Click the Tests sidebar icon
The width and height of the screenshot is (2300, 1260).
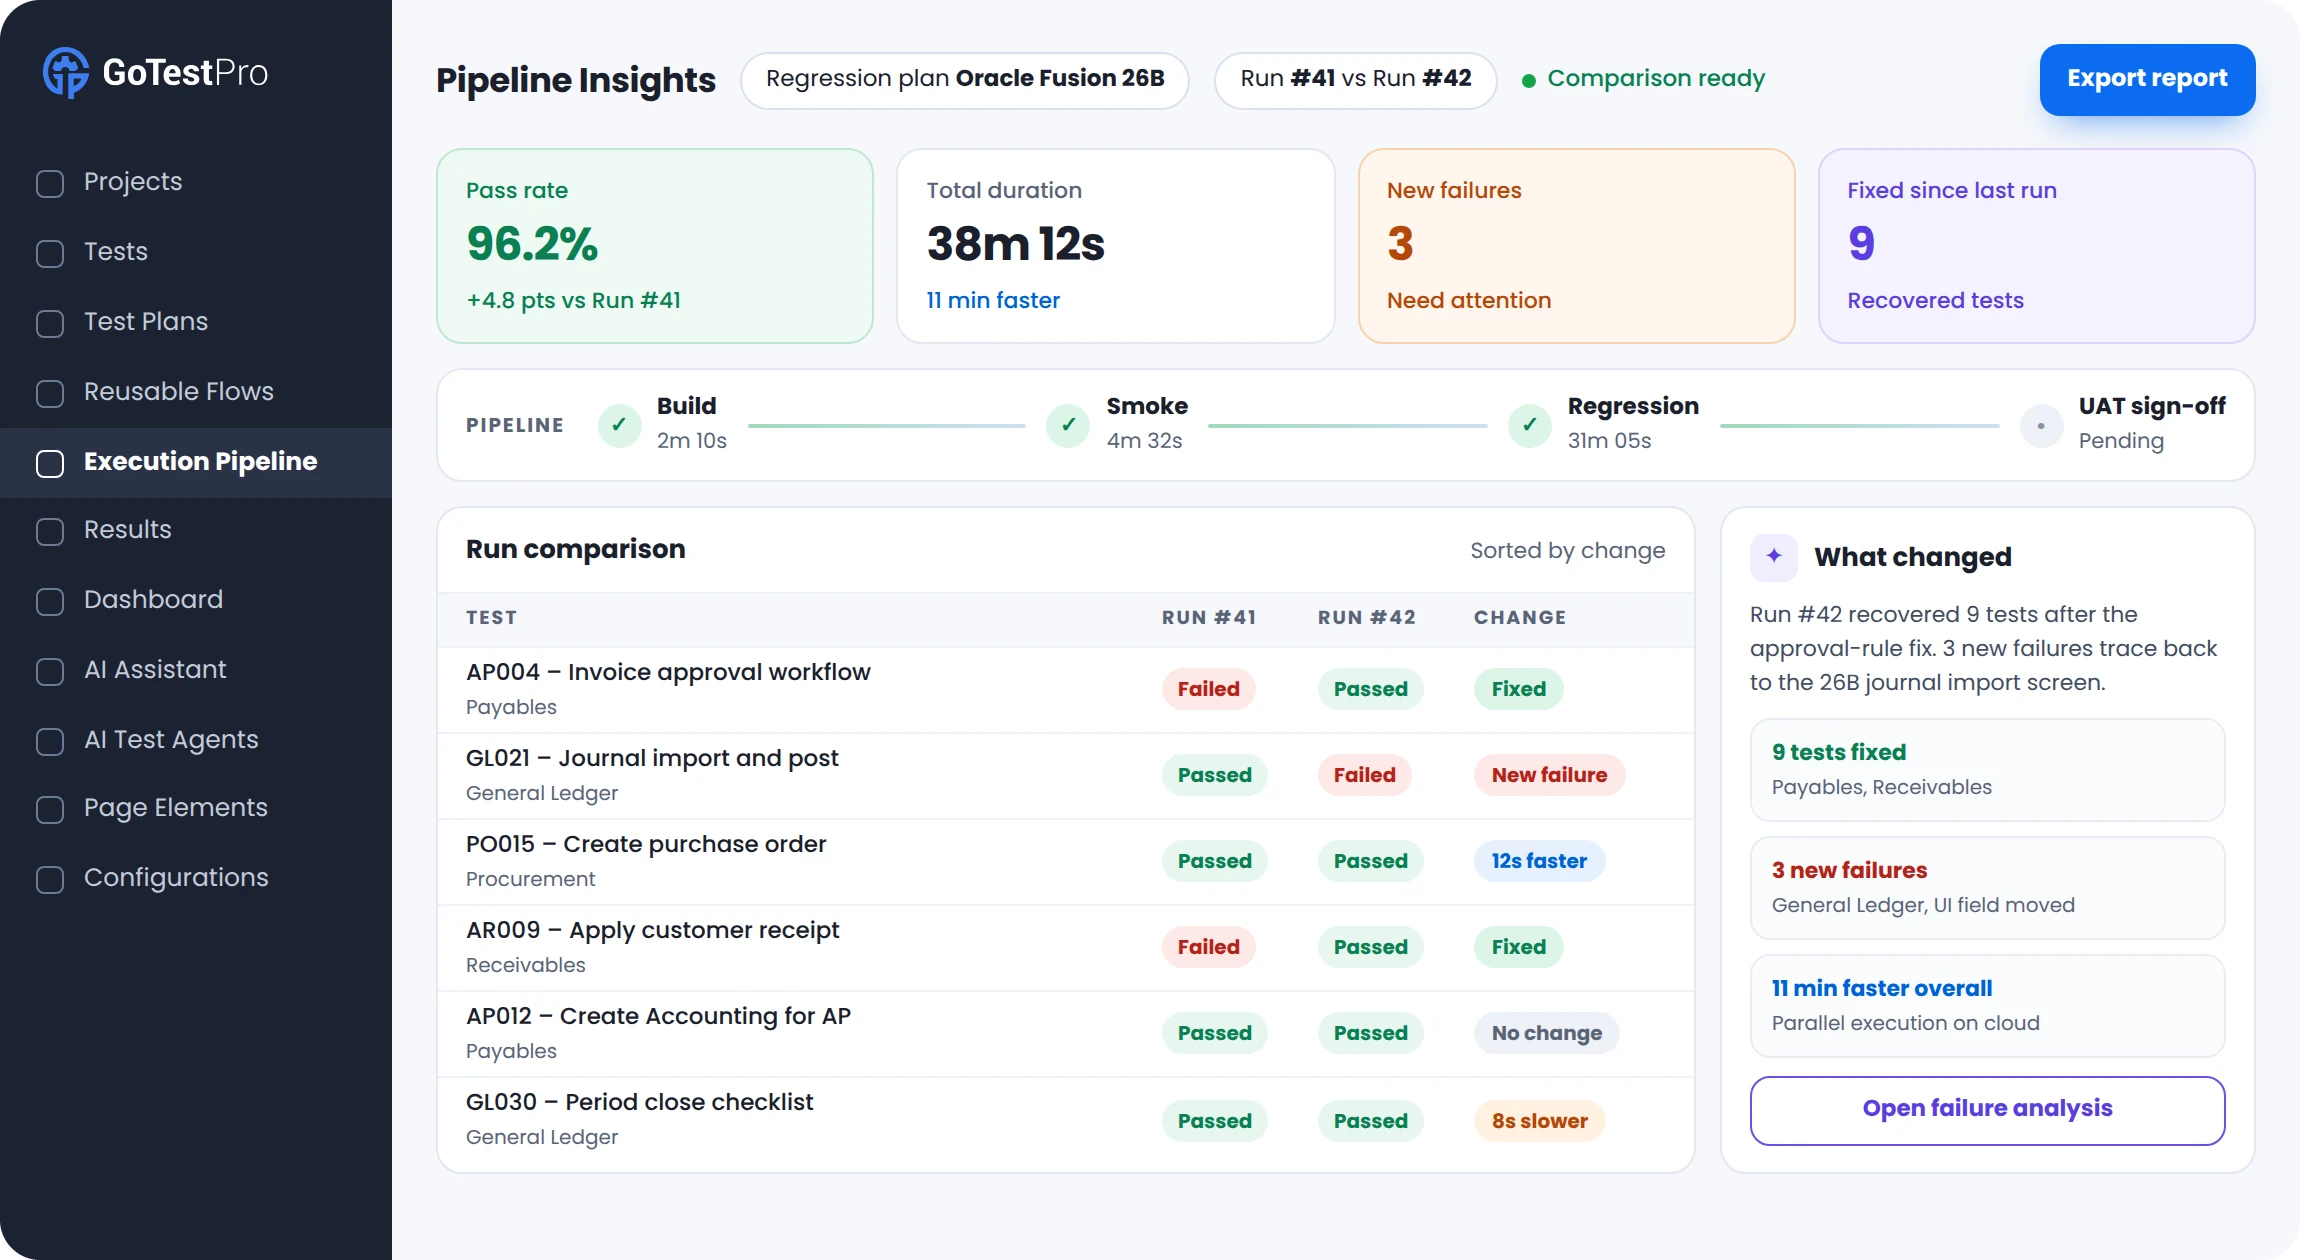point(50,253)
